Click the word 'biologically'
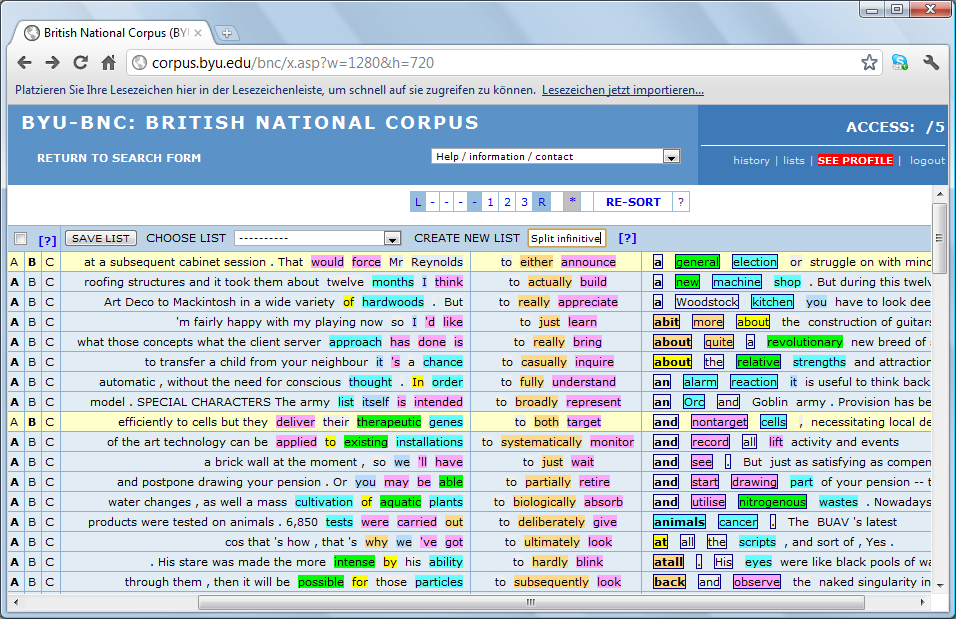956x619 pixels. point(544,502)
